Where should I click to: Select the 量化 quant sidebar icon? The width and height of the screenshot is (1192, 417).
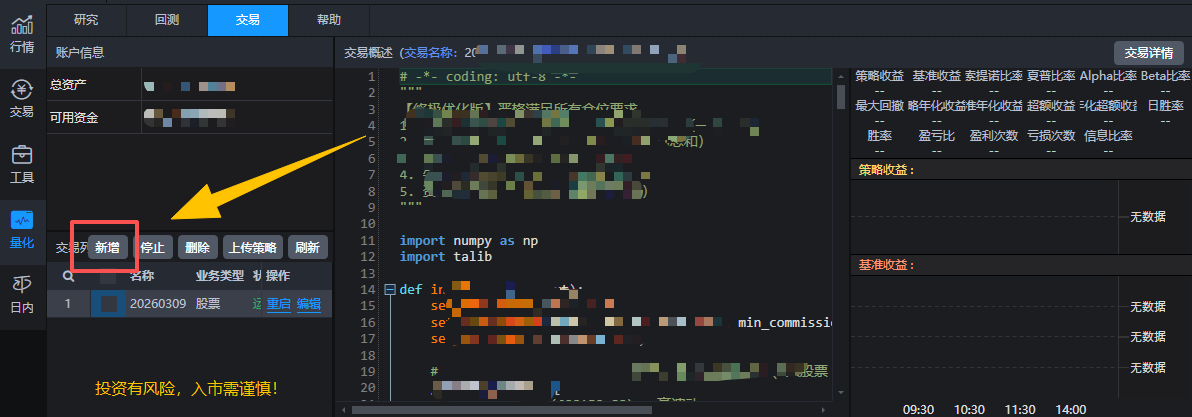tap(21, 228)
